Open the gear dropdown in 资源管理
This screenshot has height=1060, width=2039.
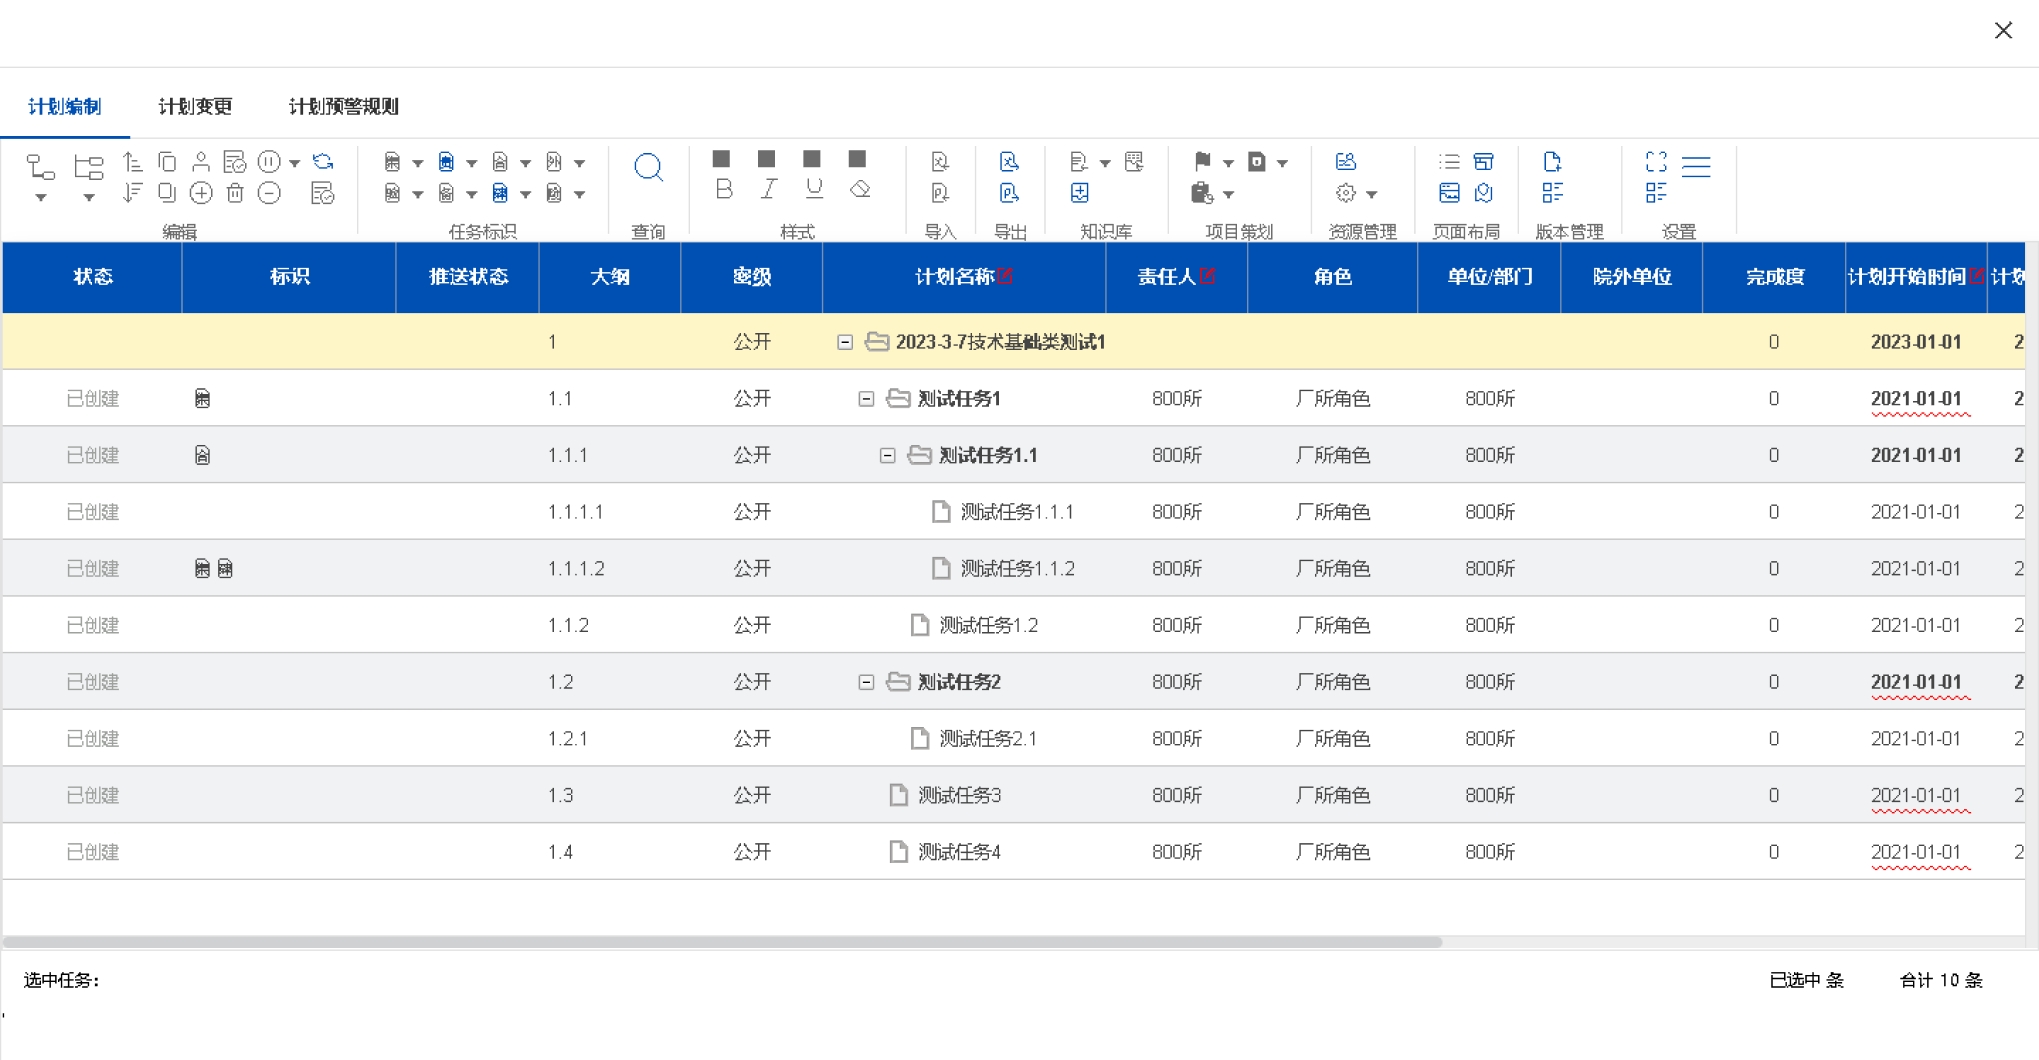point(1371,194)
